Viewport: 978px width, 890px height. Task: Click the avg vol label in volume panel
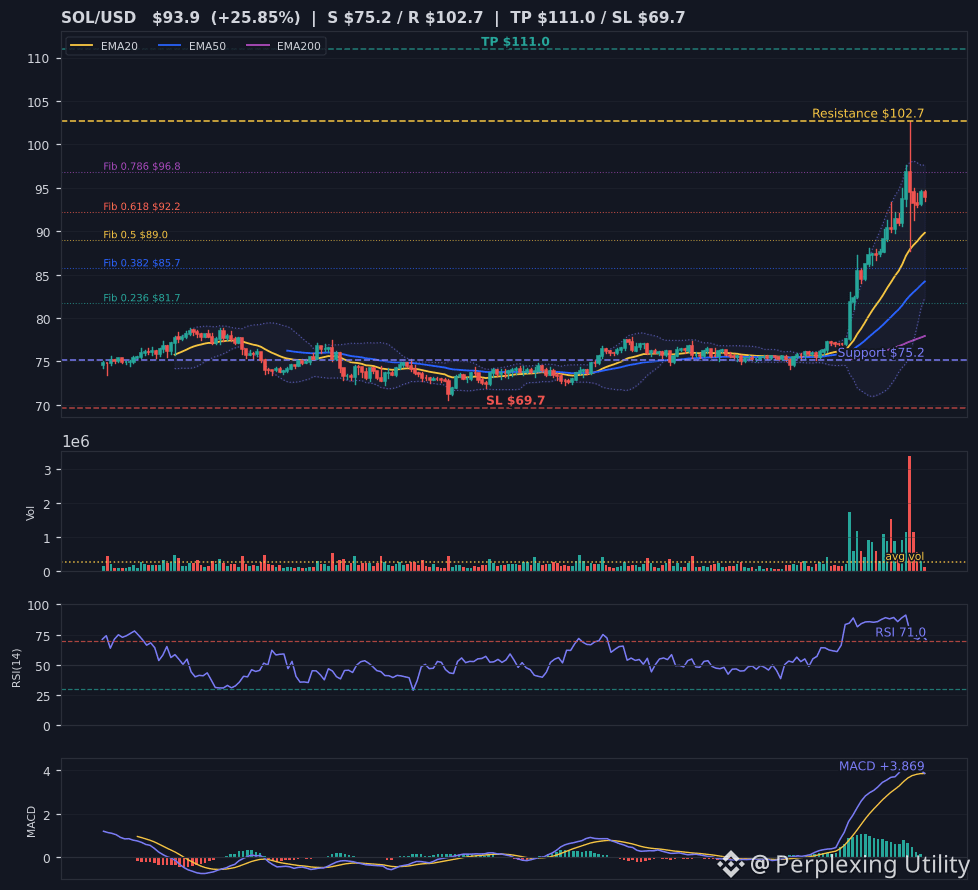(904, 556)
